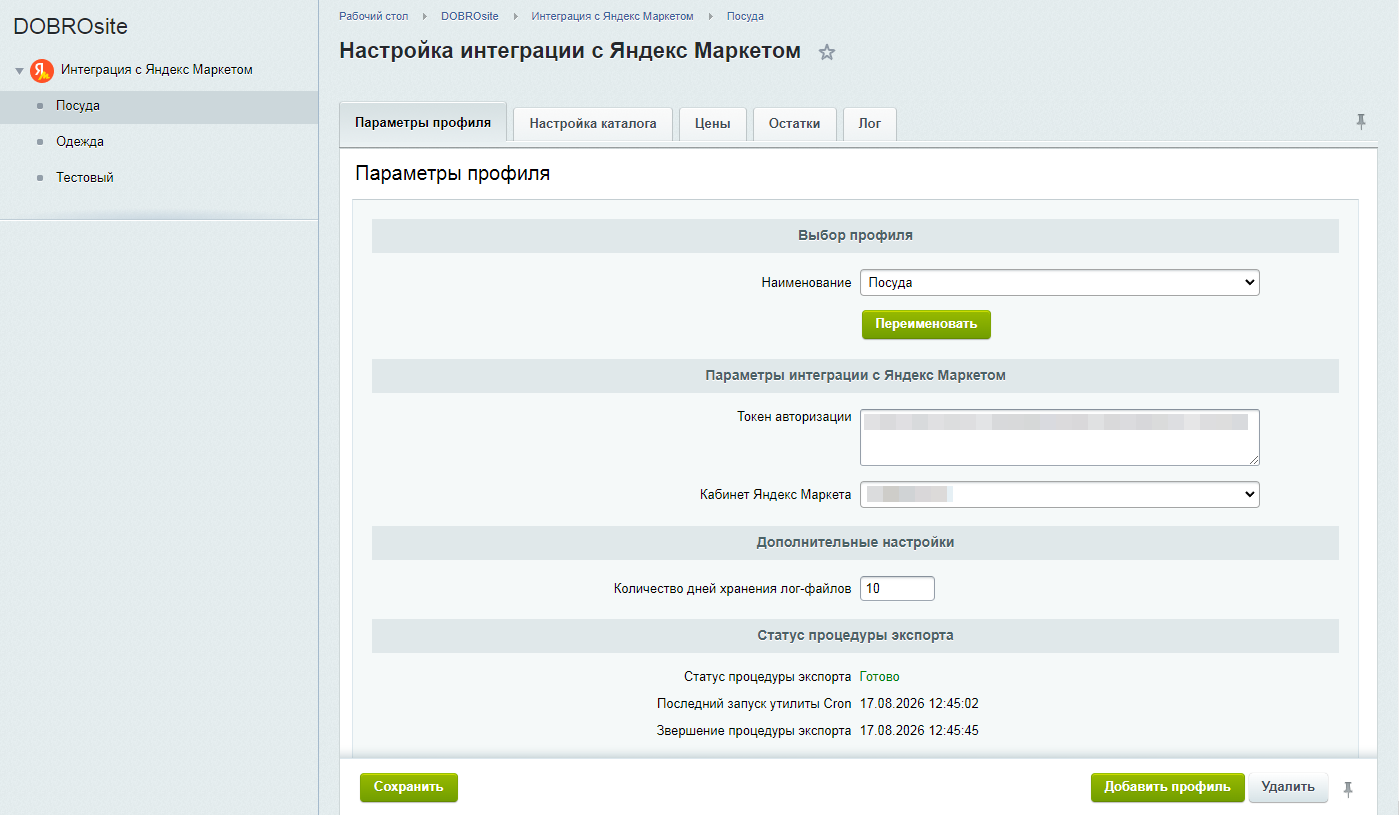Open the Цены tab

tap(713, 124)
